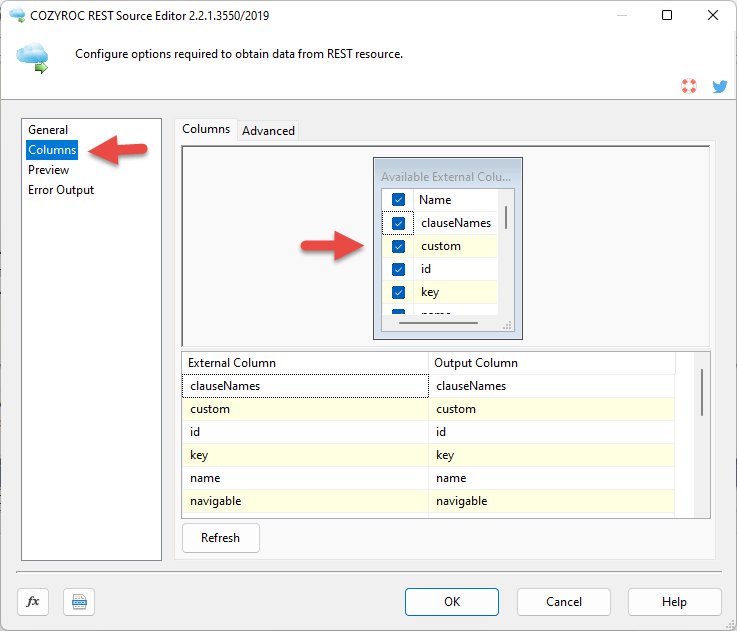Maximize the REST Source Editor window
The image size is (737, 631).
pyautogui.click(x=666, y=15)
